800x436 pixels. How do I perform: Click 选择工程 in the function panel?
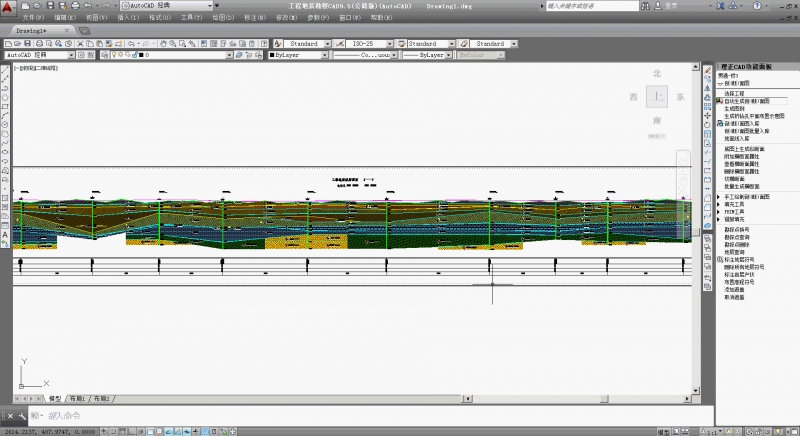(x=736, y=93)
